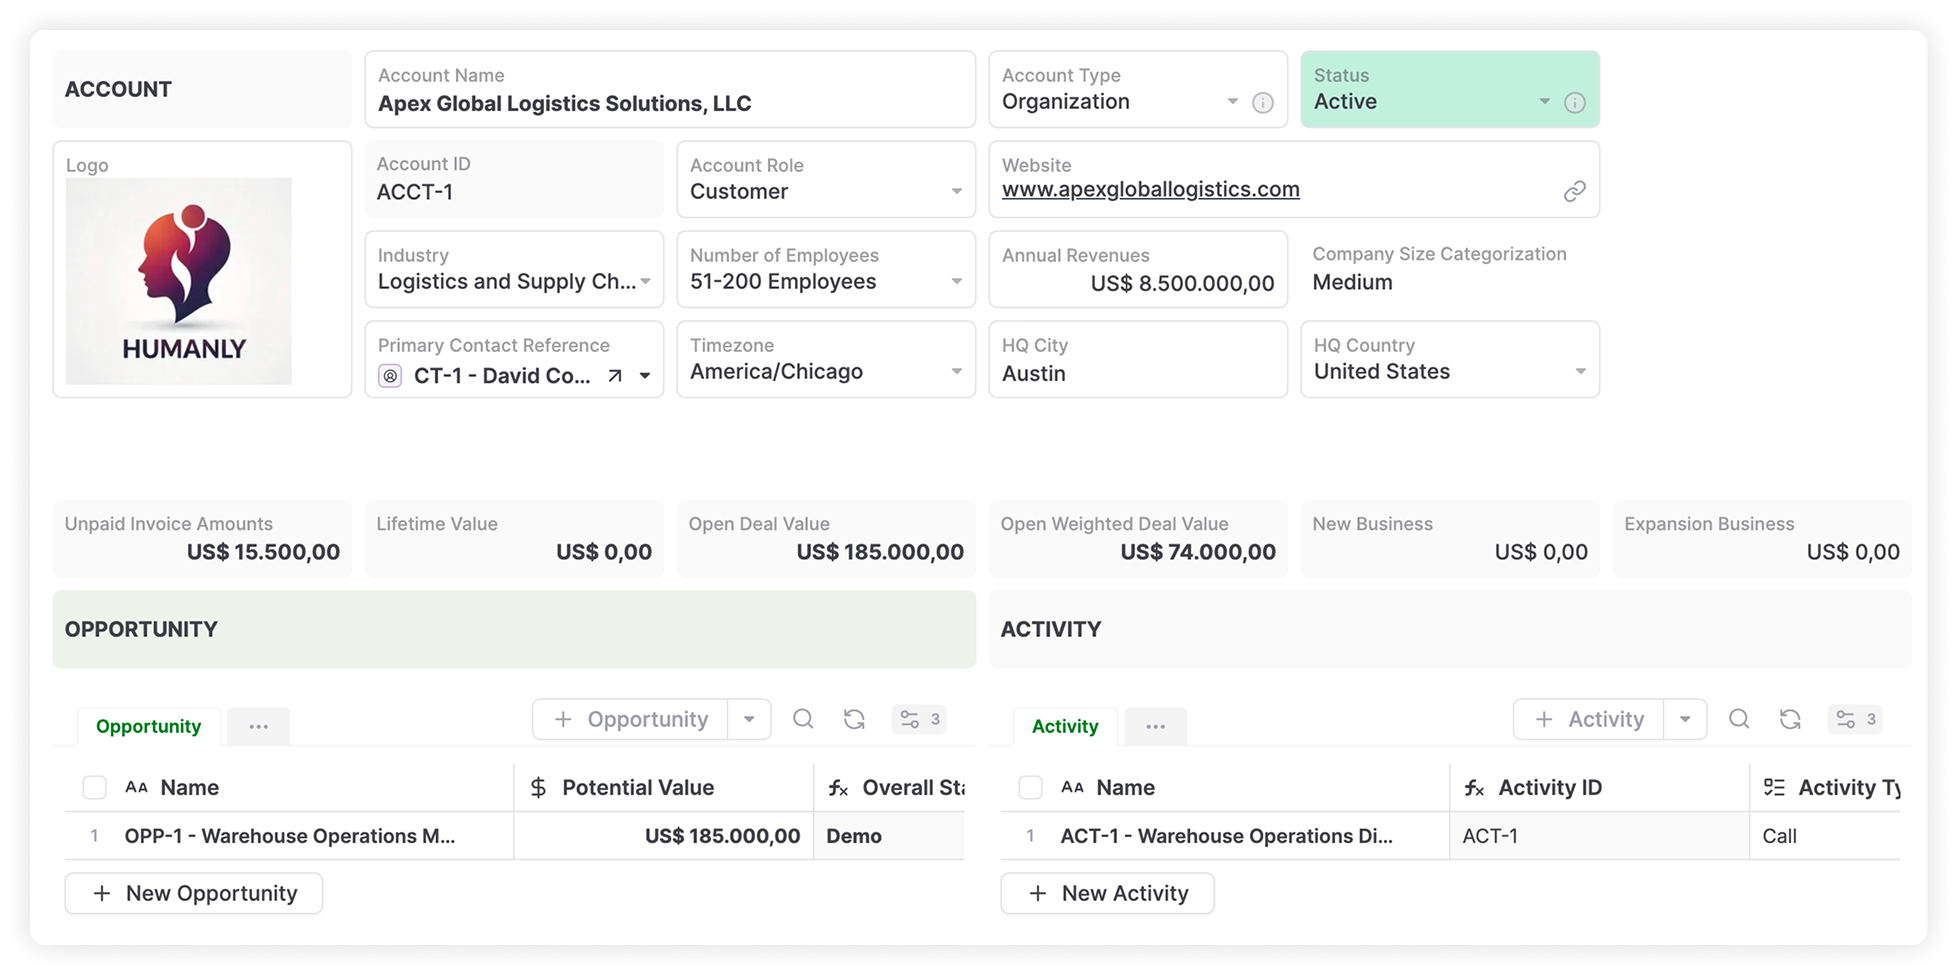Click the Account ID ACCT-1 field
Viewport: 1958px width, 975px height.
click(x=514, y=179)
